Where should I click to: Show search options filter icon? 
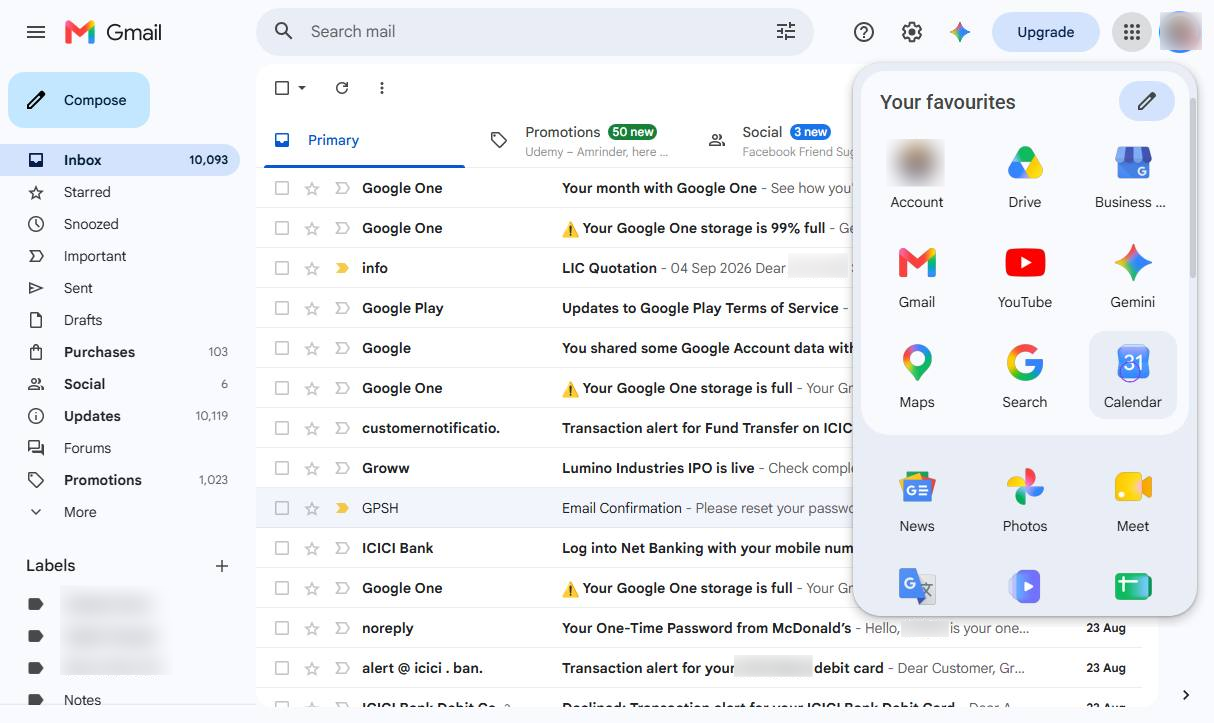(x=786, y=32)
